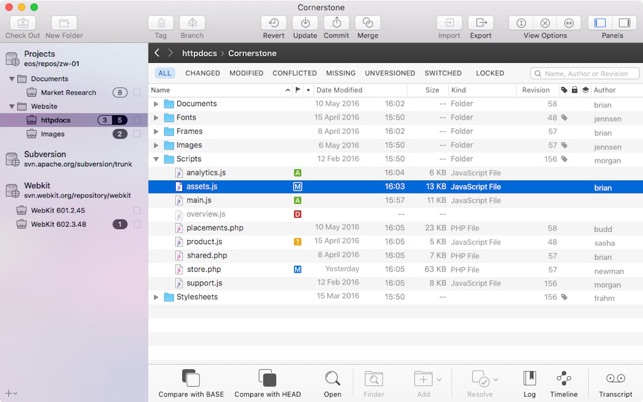This screenshot has height=402, width=643.
Task: Select the store.php file row
Action: [395, 269]
